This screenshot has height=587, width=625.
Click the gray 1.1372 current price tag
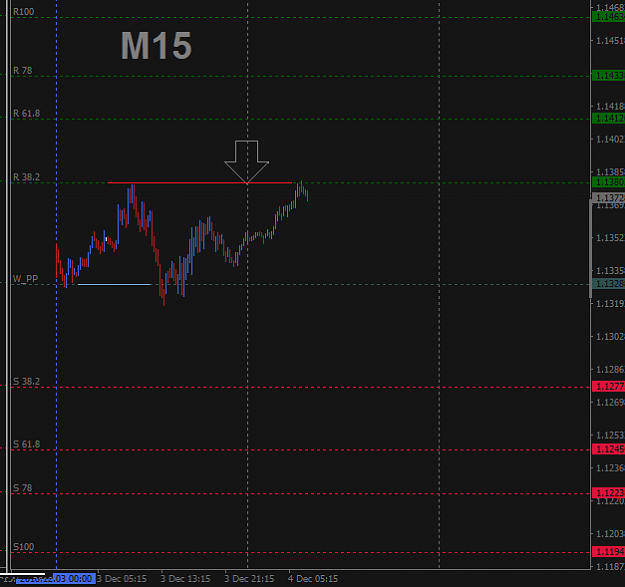pos(609,198)
